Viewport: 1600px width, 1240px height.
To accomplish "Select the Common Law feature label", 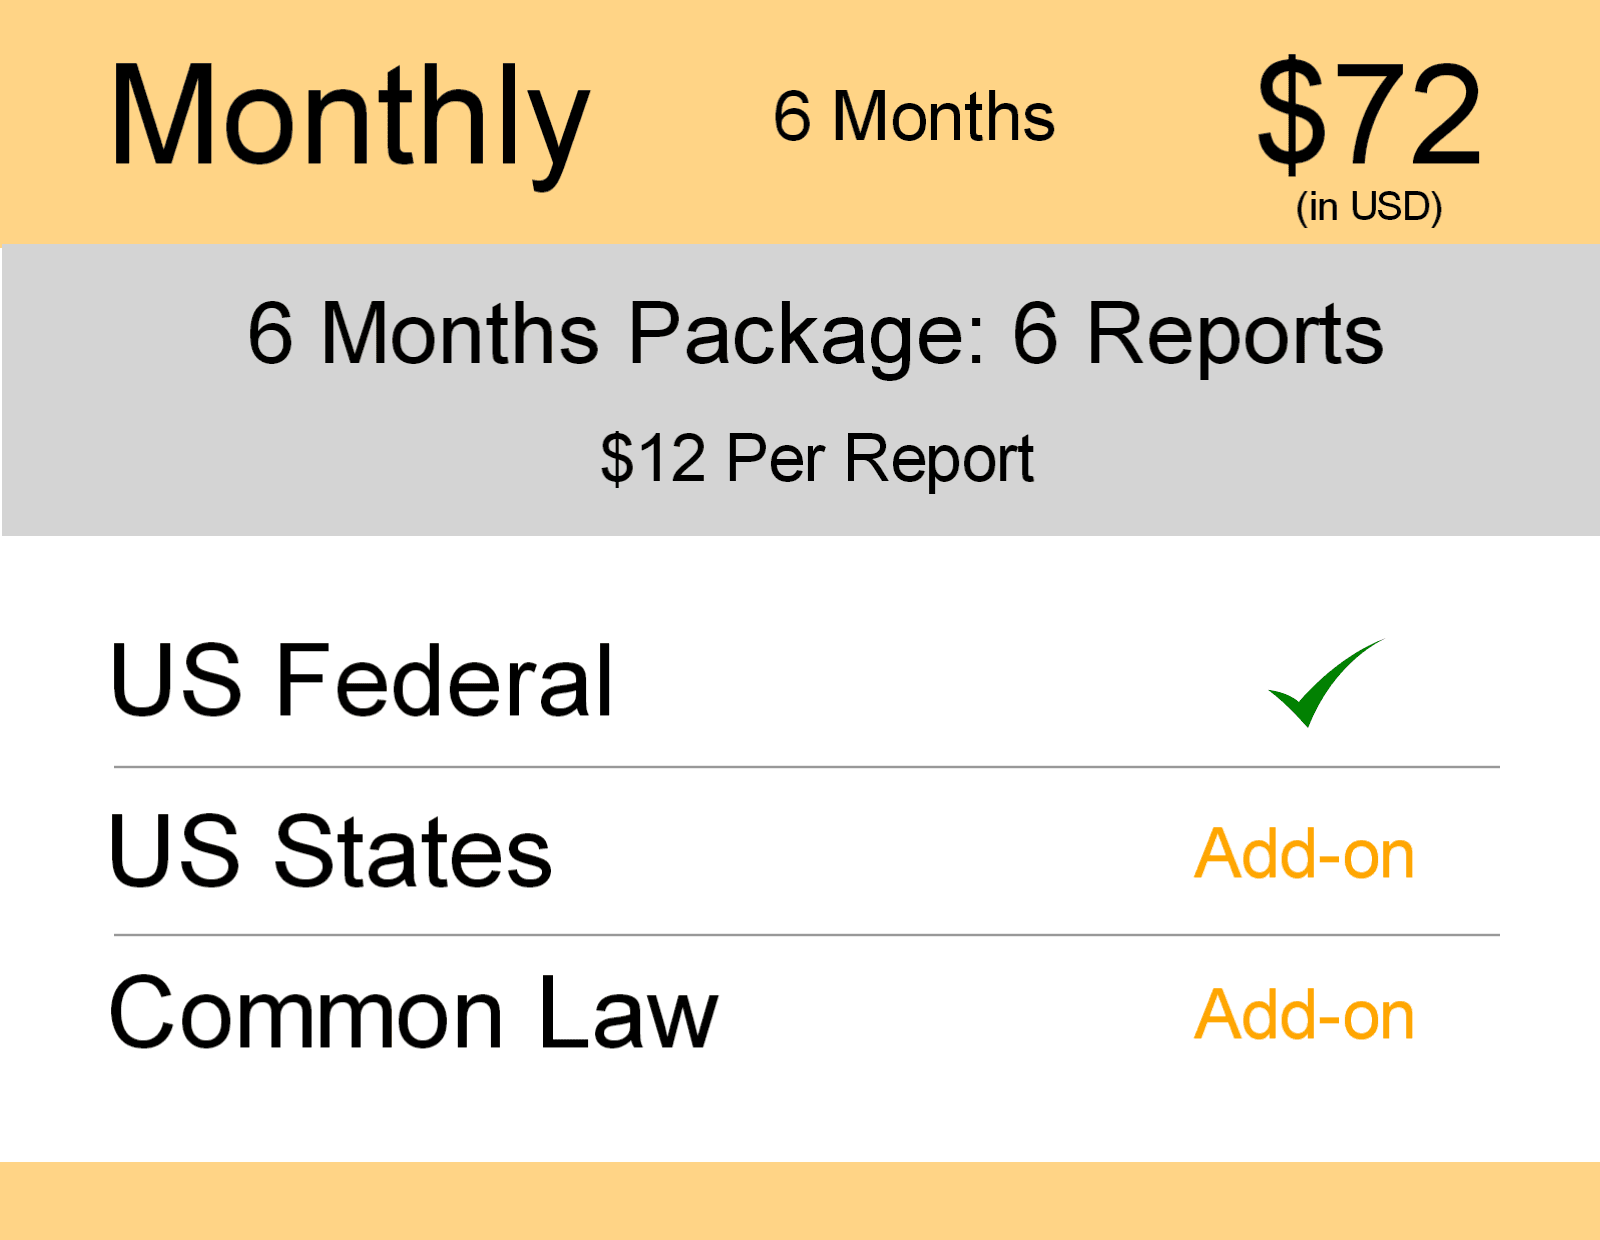I will 413,1014.
